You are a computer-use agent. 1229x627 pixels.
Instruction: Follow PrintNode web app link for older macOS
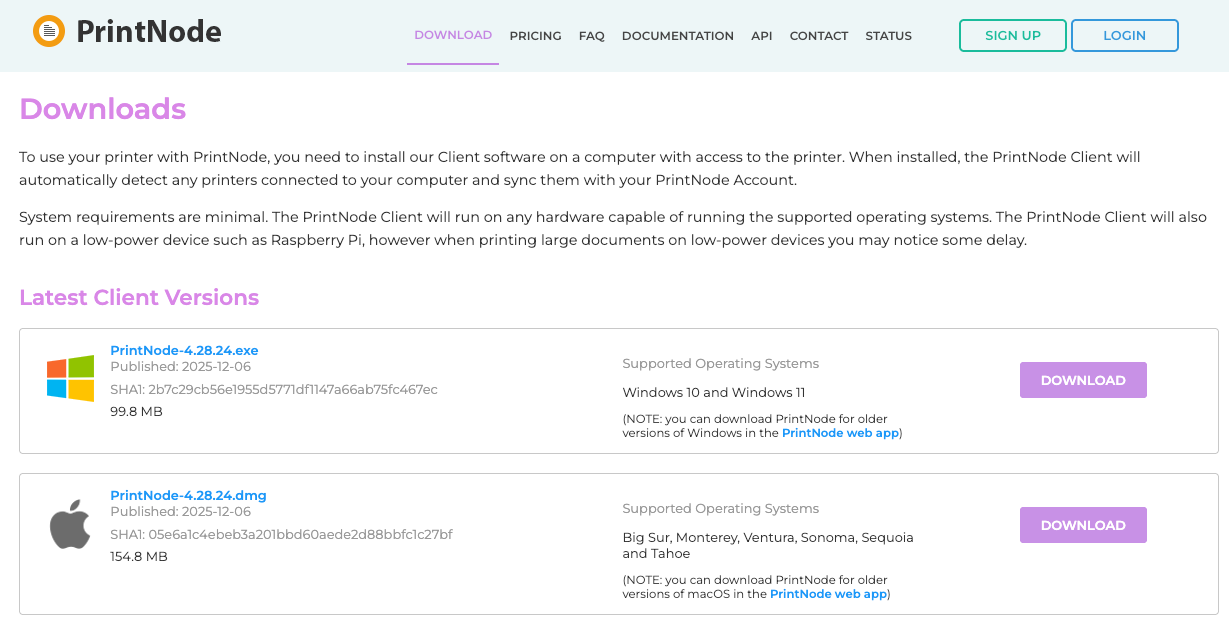[828, 593]
